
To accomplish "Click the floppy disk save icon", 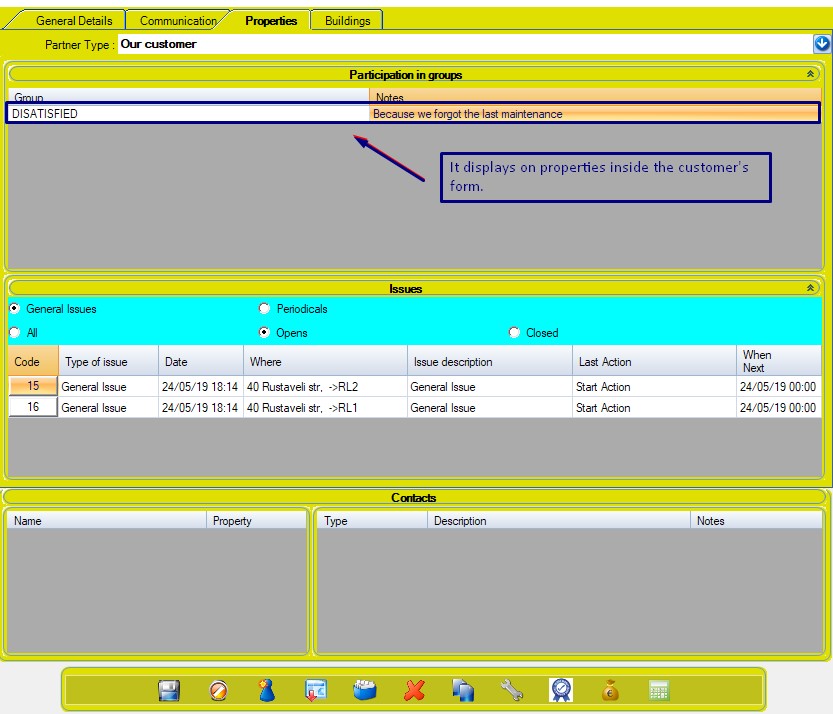I will click(169, 690).
